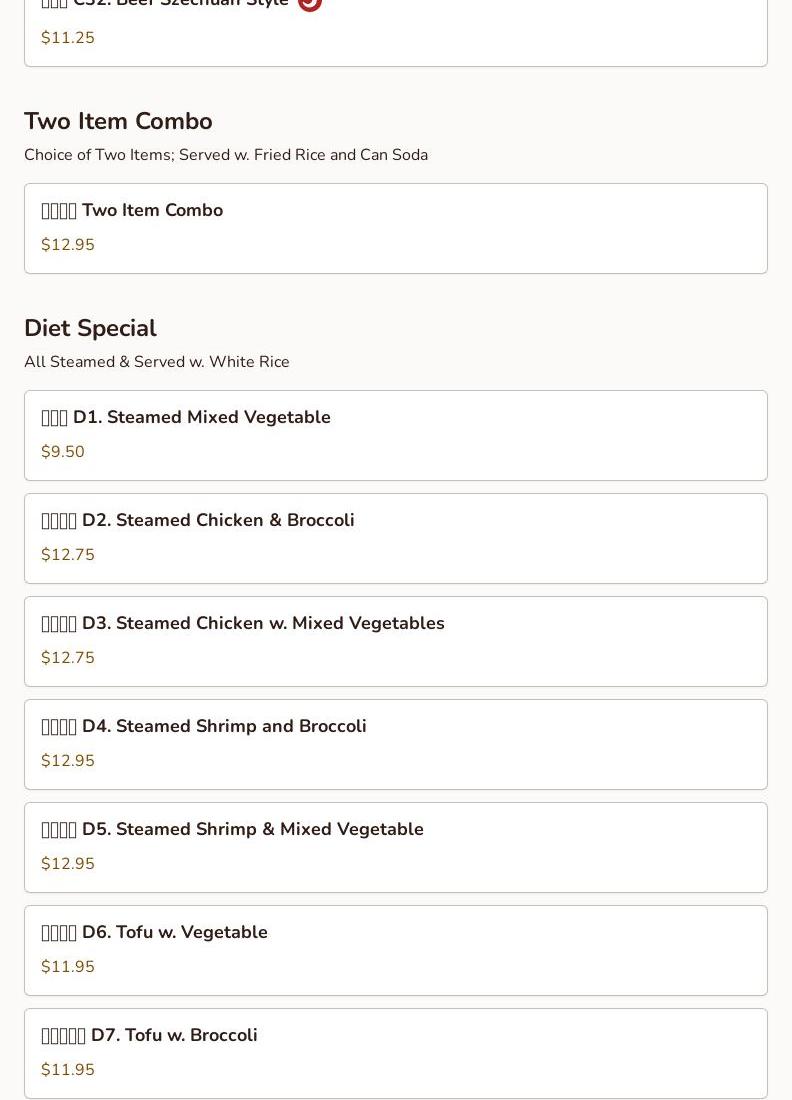
Task: Select D4. Steamed Shrimp and Broccoli
Action: (x=395, y=744)
